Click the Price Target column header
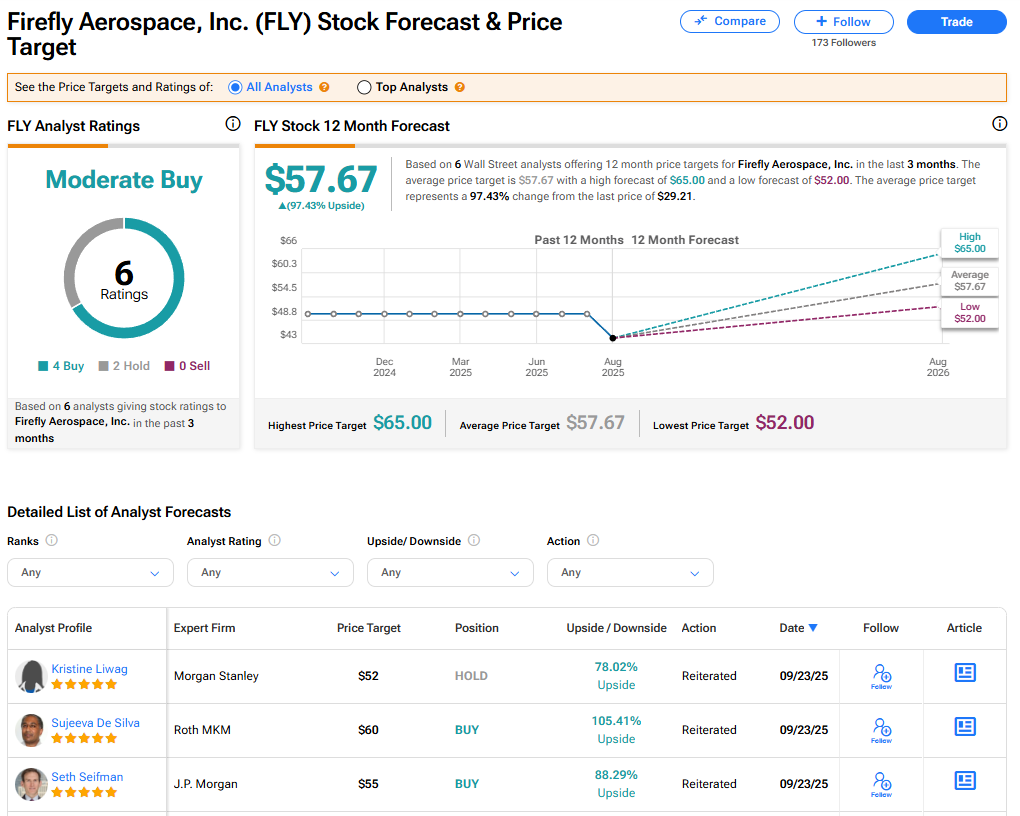This screenshot has height=816, width=1020. (x=368, y=628)
